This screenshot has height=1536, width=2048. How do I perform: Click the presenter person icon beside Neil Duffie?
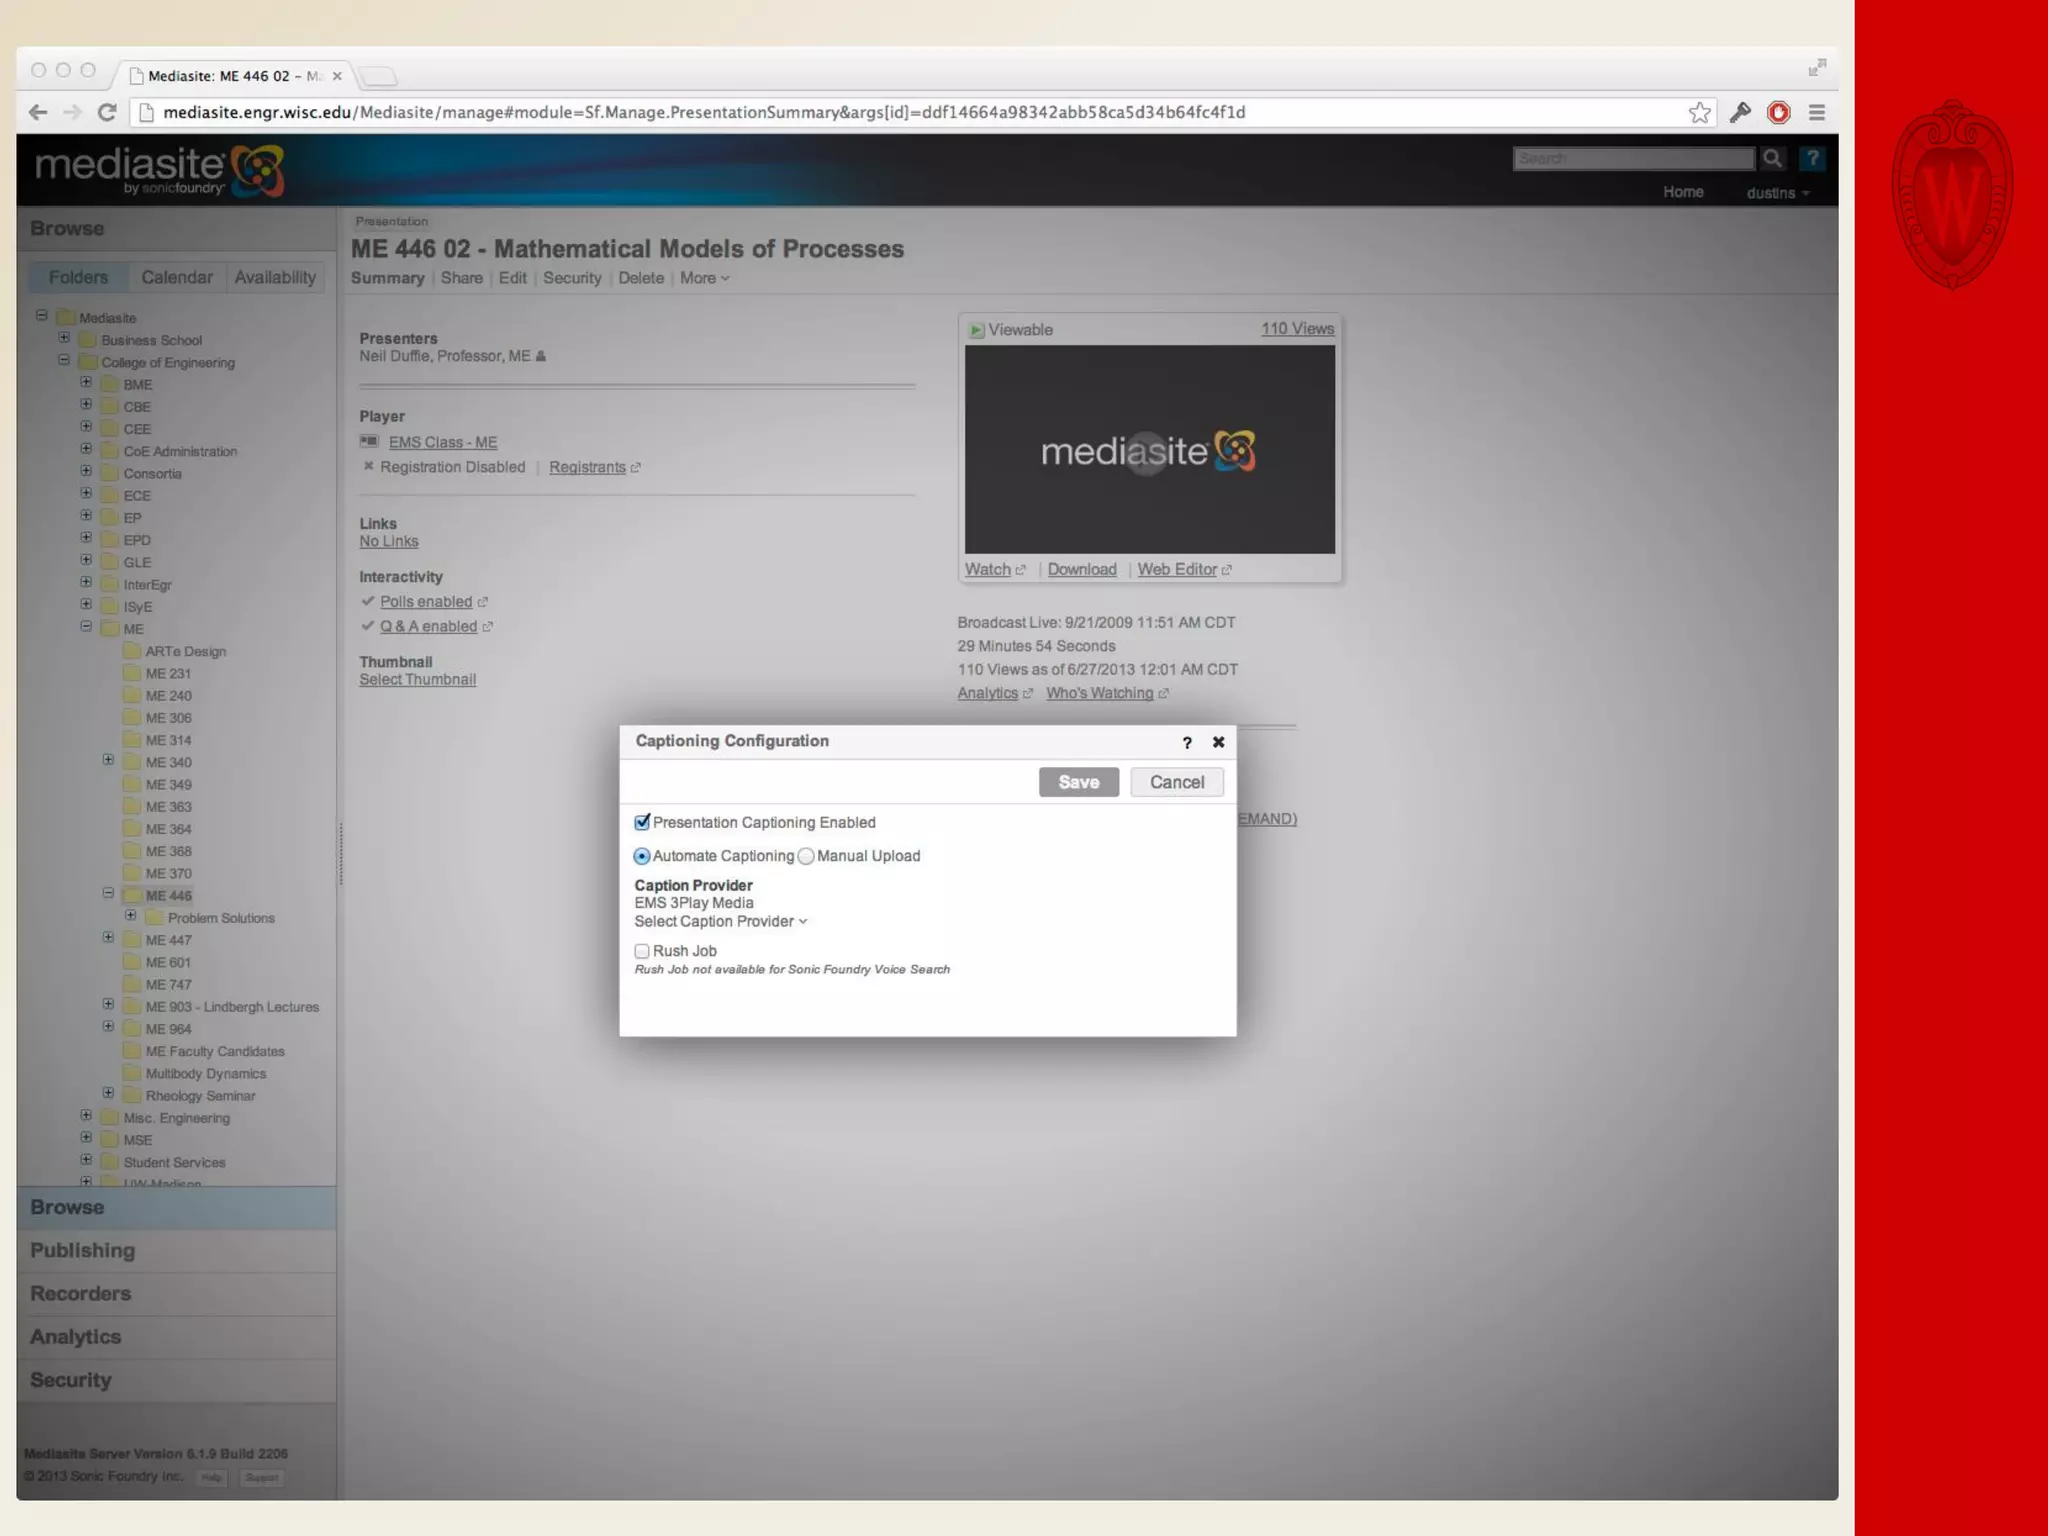(x=541, y=356)
